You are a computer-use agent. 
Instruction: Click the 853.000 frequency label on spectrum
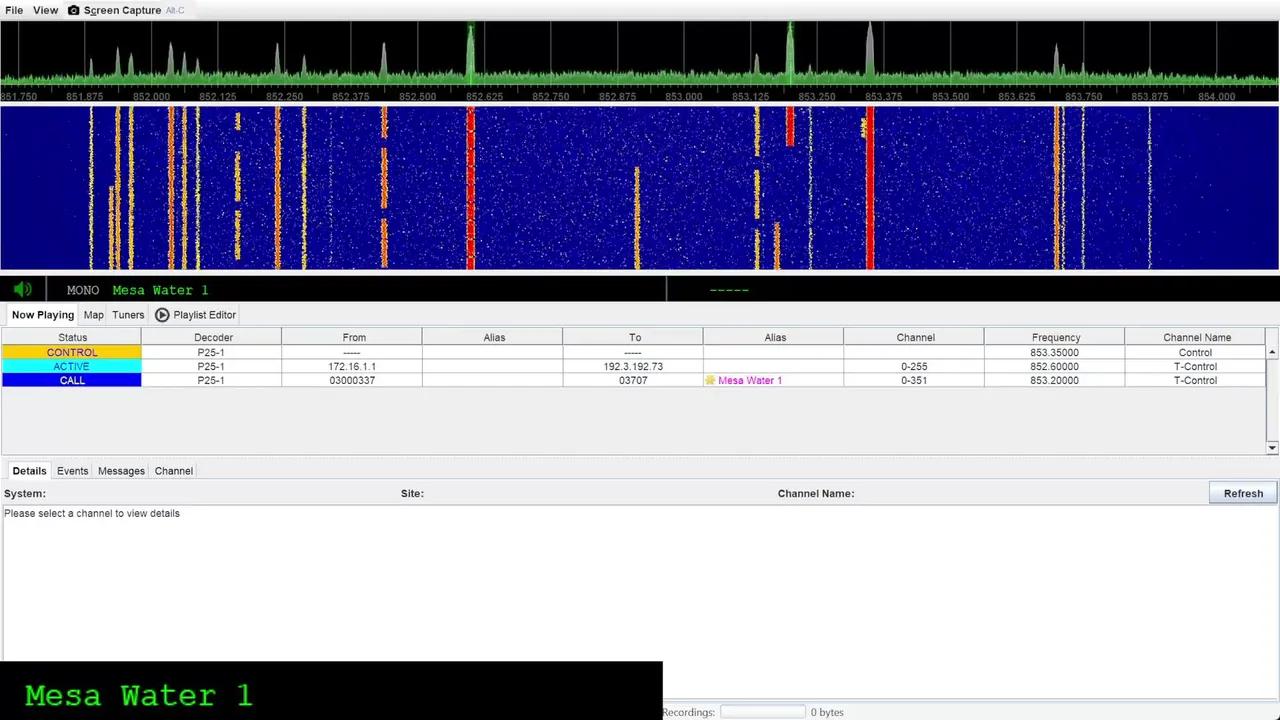point(683,97)
